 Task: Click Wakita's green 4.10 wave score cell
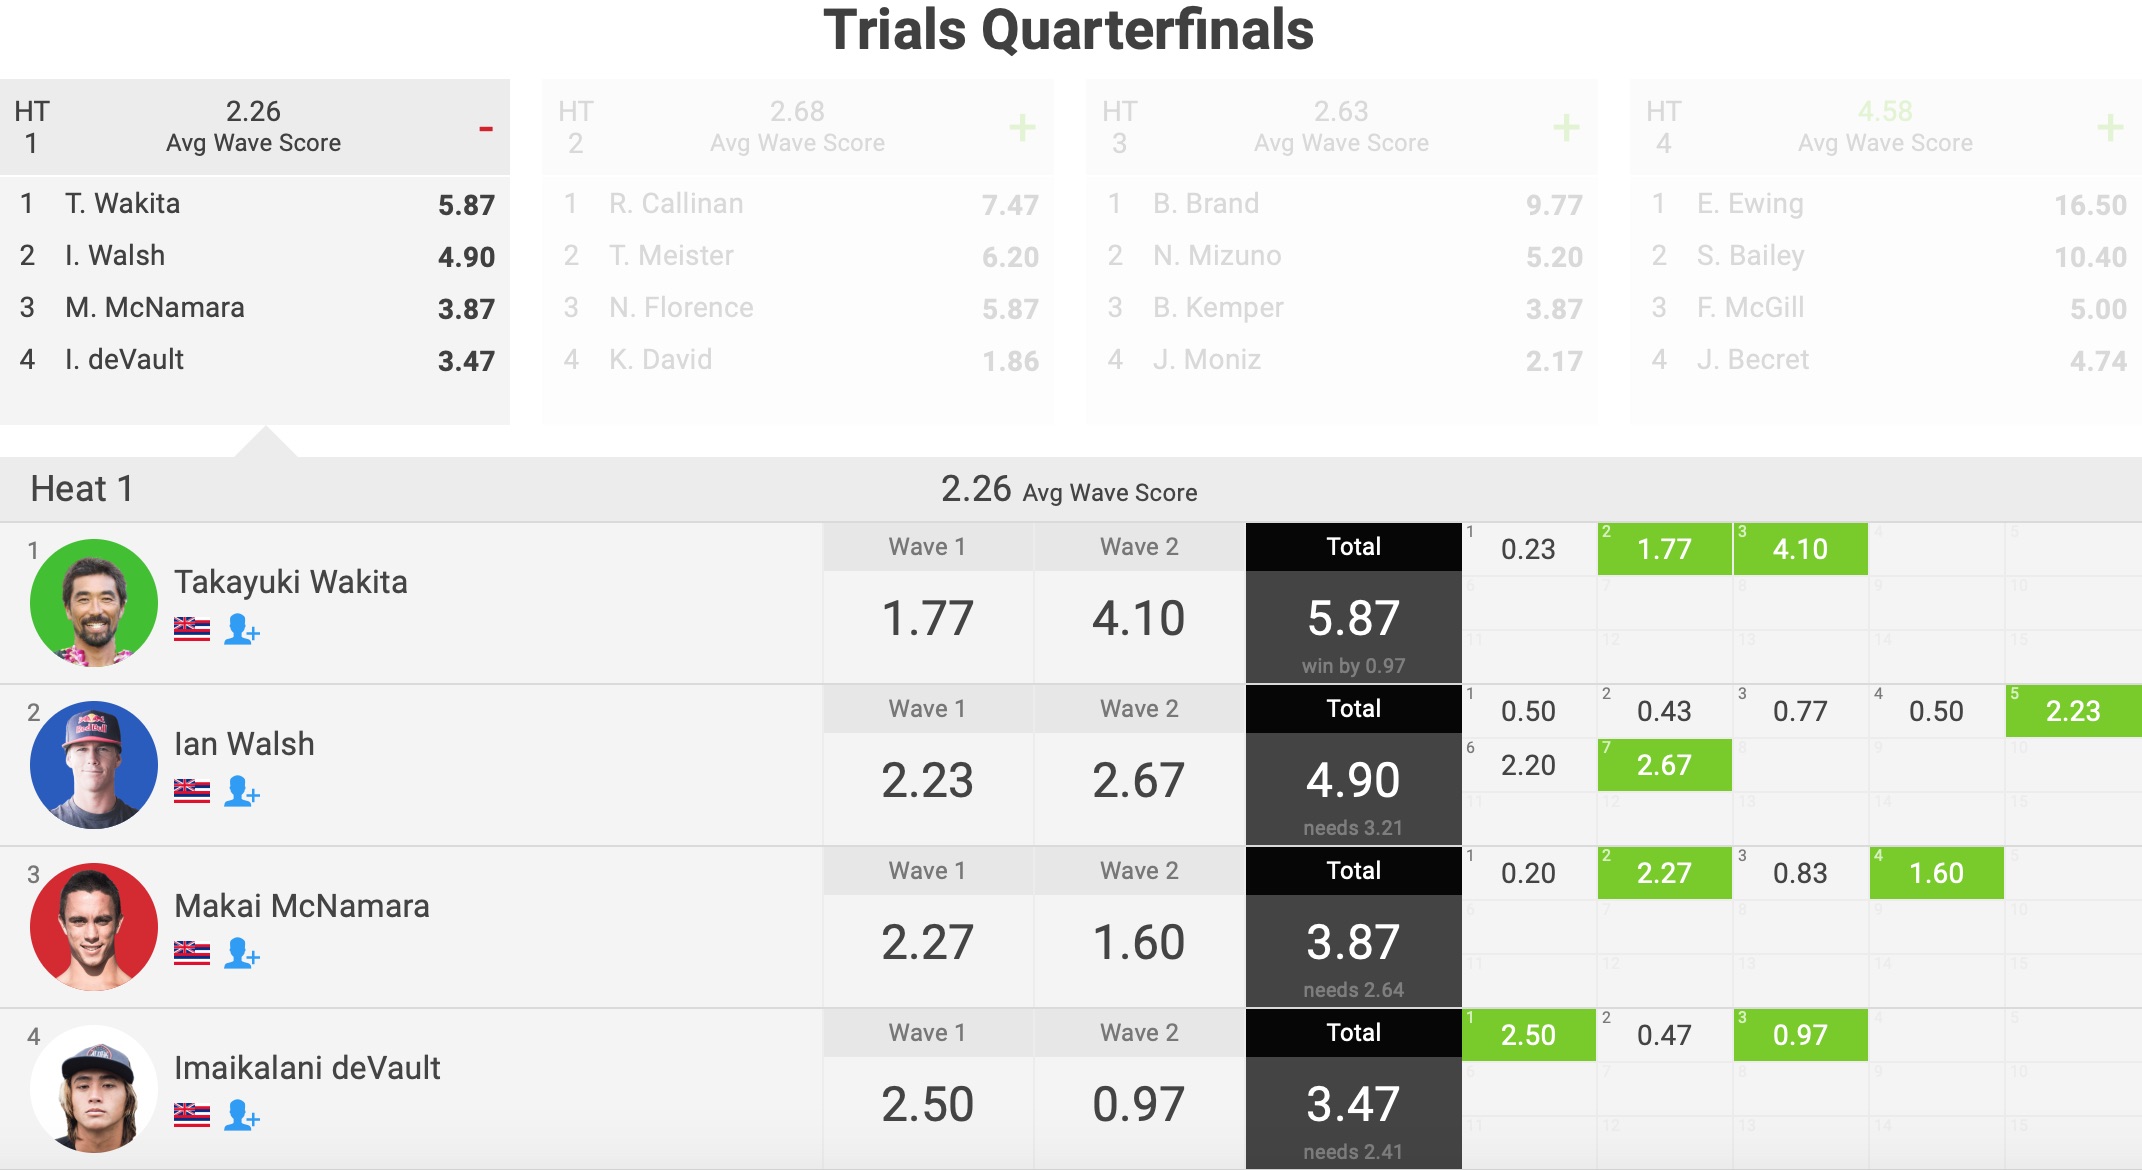coord(1800,549)
